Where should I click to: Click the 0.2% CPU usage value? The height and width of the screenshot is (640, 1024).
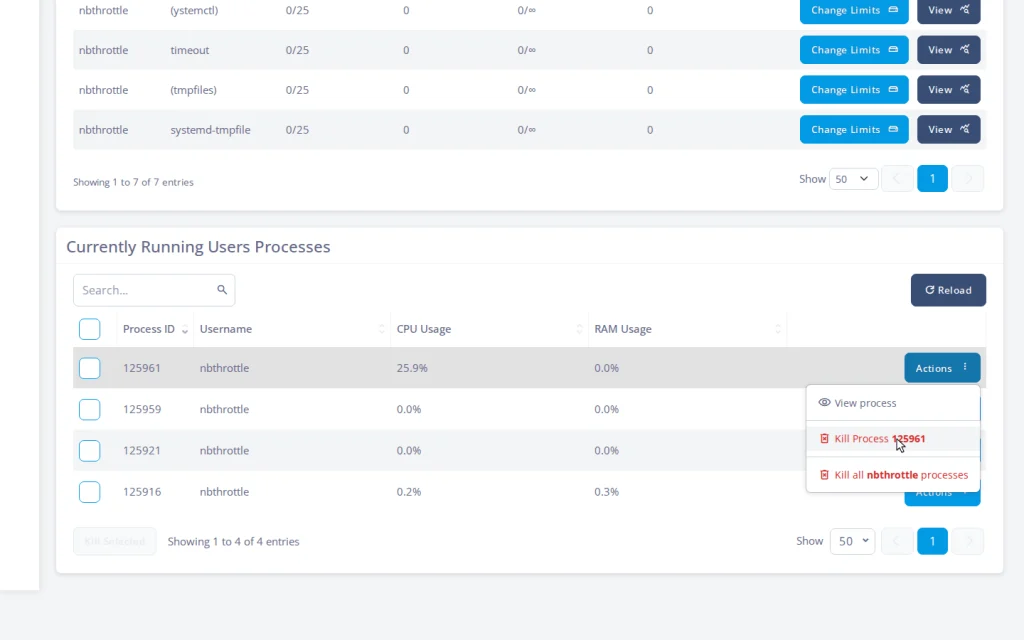tap(409, 492)
